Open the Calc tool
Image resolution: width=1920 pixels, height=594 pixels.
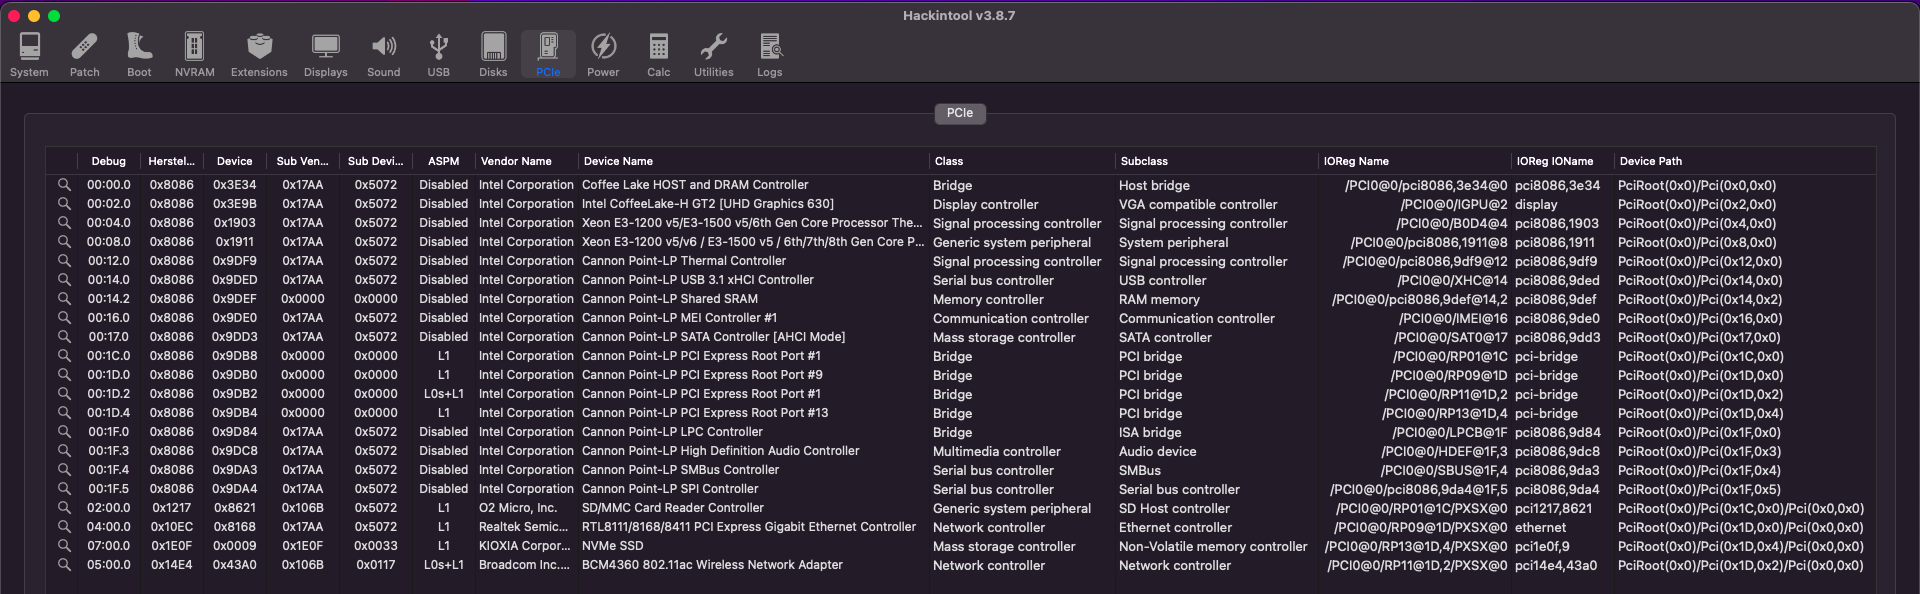pyautogui.click(x=658, y=54)
